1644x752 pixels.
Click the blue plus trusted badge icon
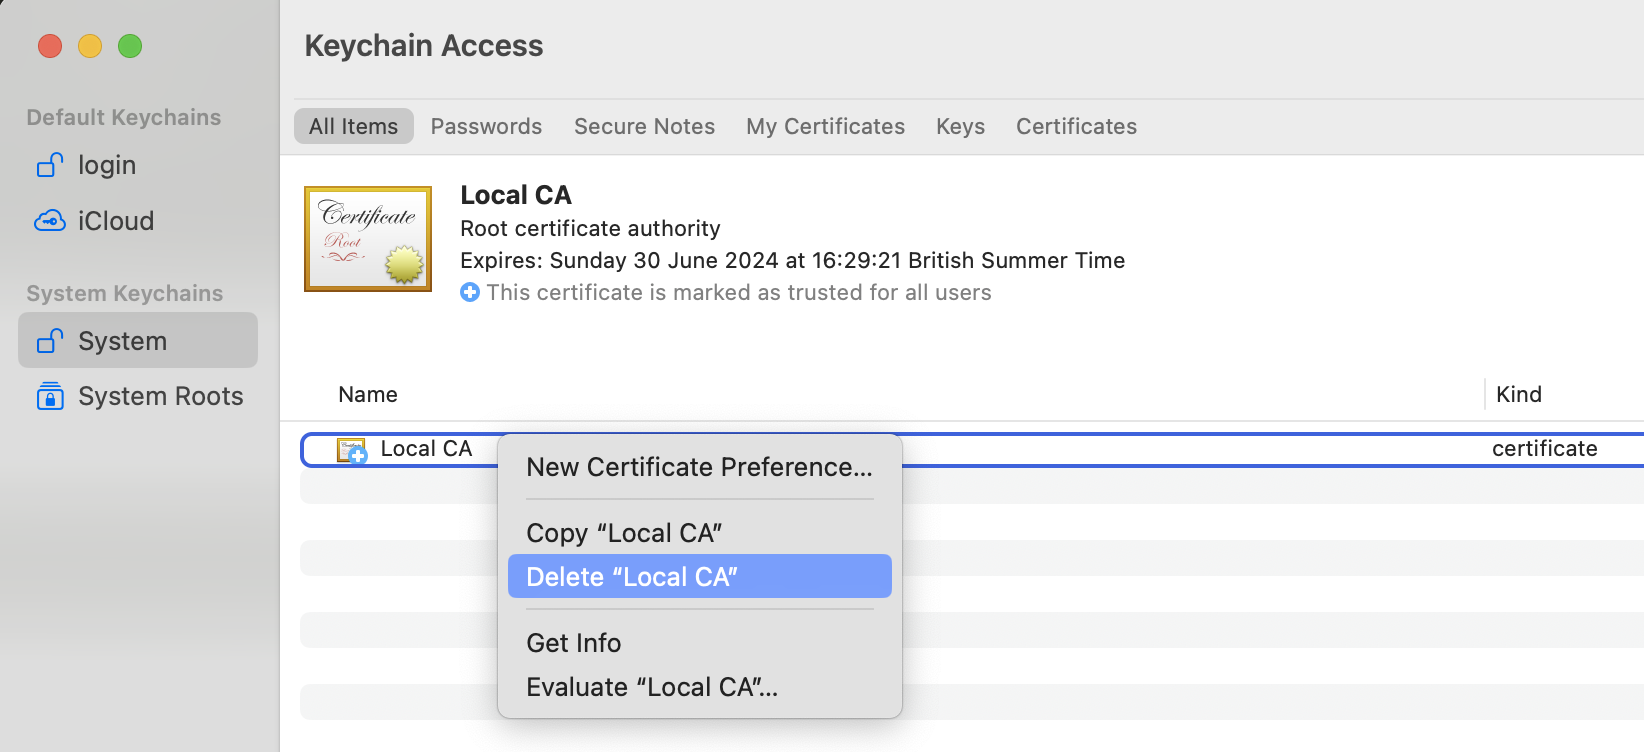tap(470, 292)
